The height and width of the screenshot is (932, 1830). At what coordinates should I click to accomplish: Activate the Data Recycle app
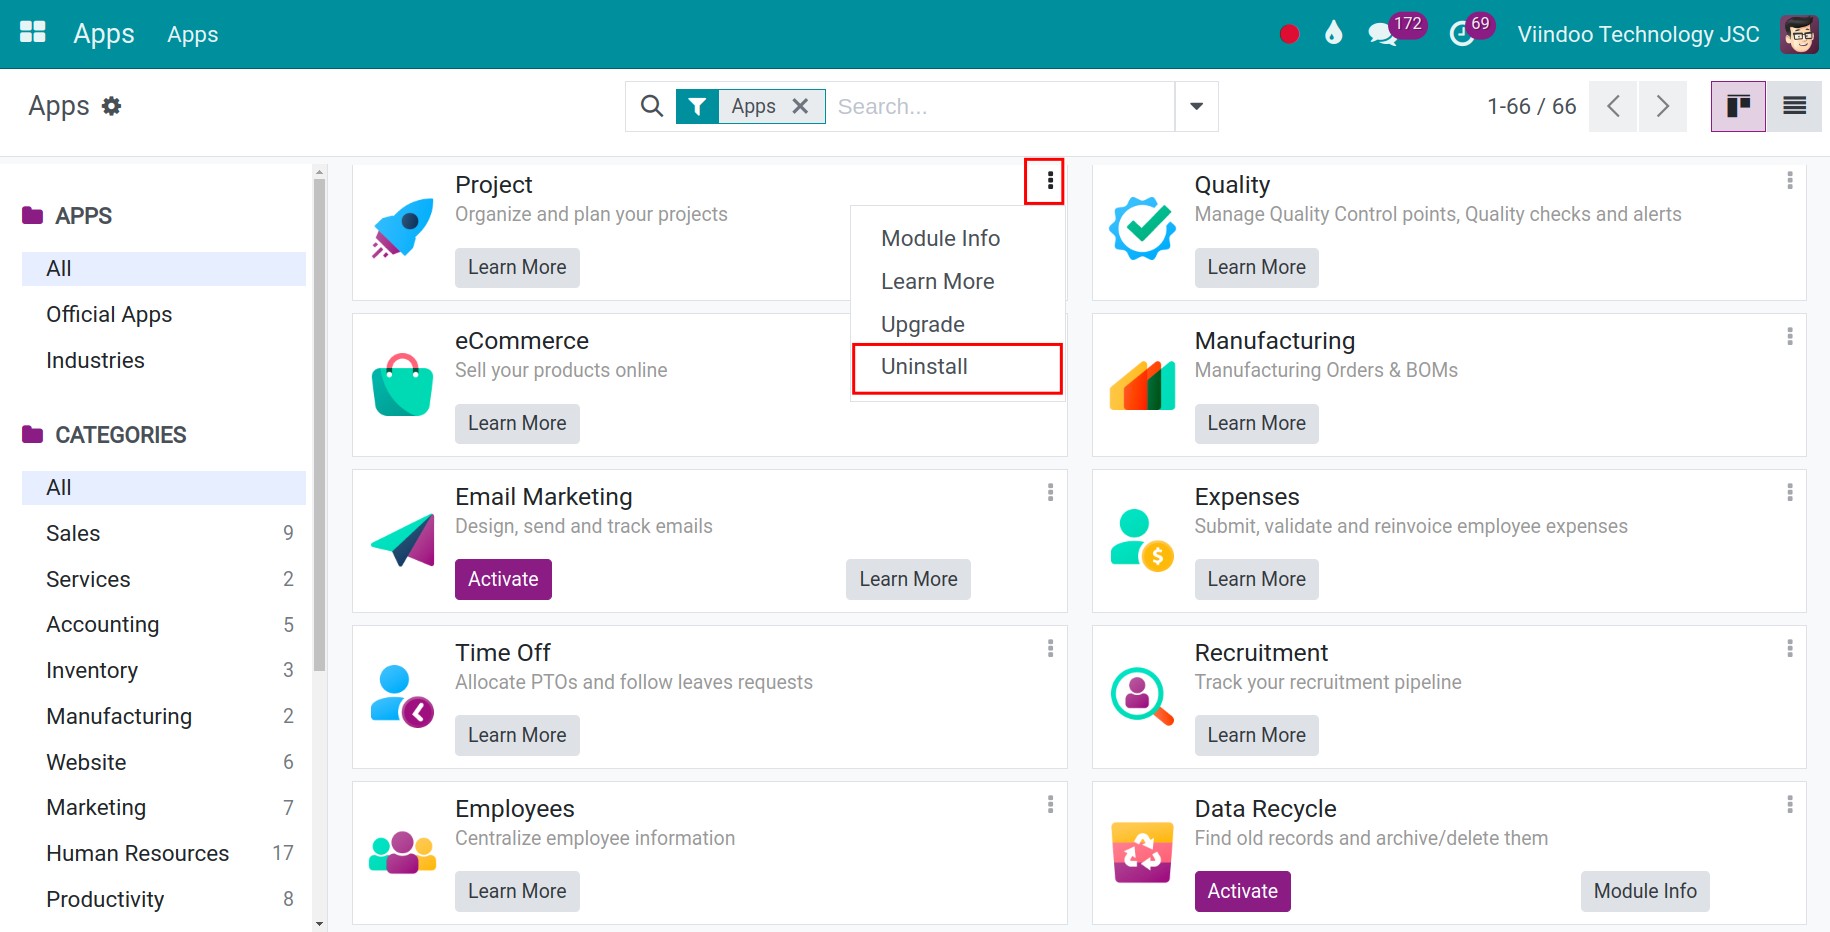(1242, 891)
